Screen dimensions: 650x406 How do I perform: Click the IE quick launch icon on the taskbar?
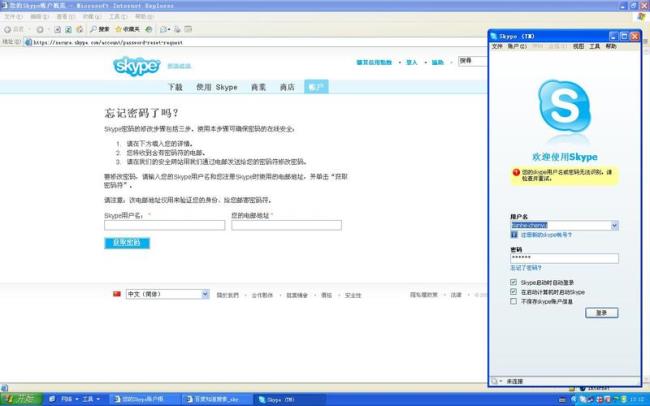tap(52, 399)
